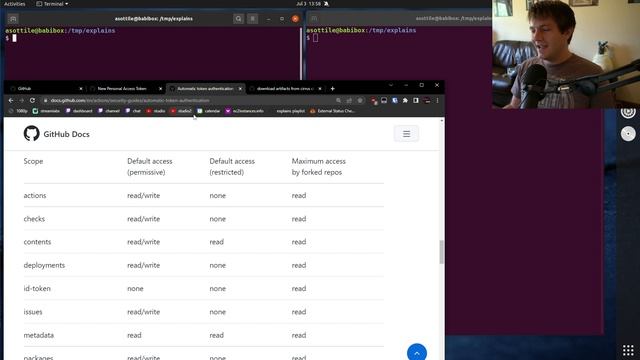Viewport: 640px width, 360px height.
Task: Select the 'id-token' scope cell
Action: pyautogui.click(x=37, y=289)
